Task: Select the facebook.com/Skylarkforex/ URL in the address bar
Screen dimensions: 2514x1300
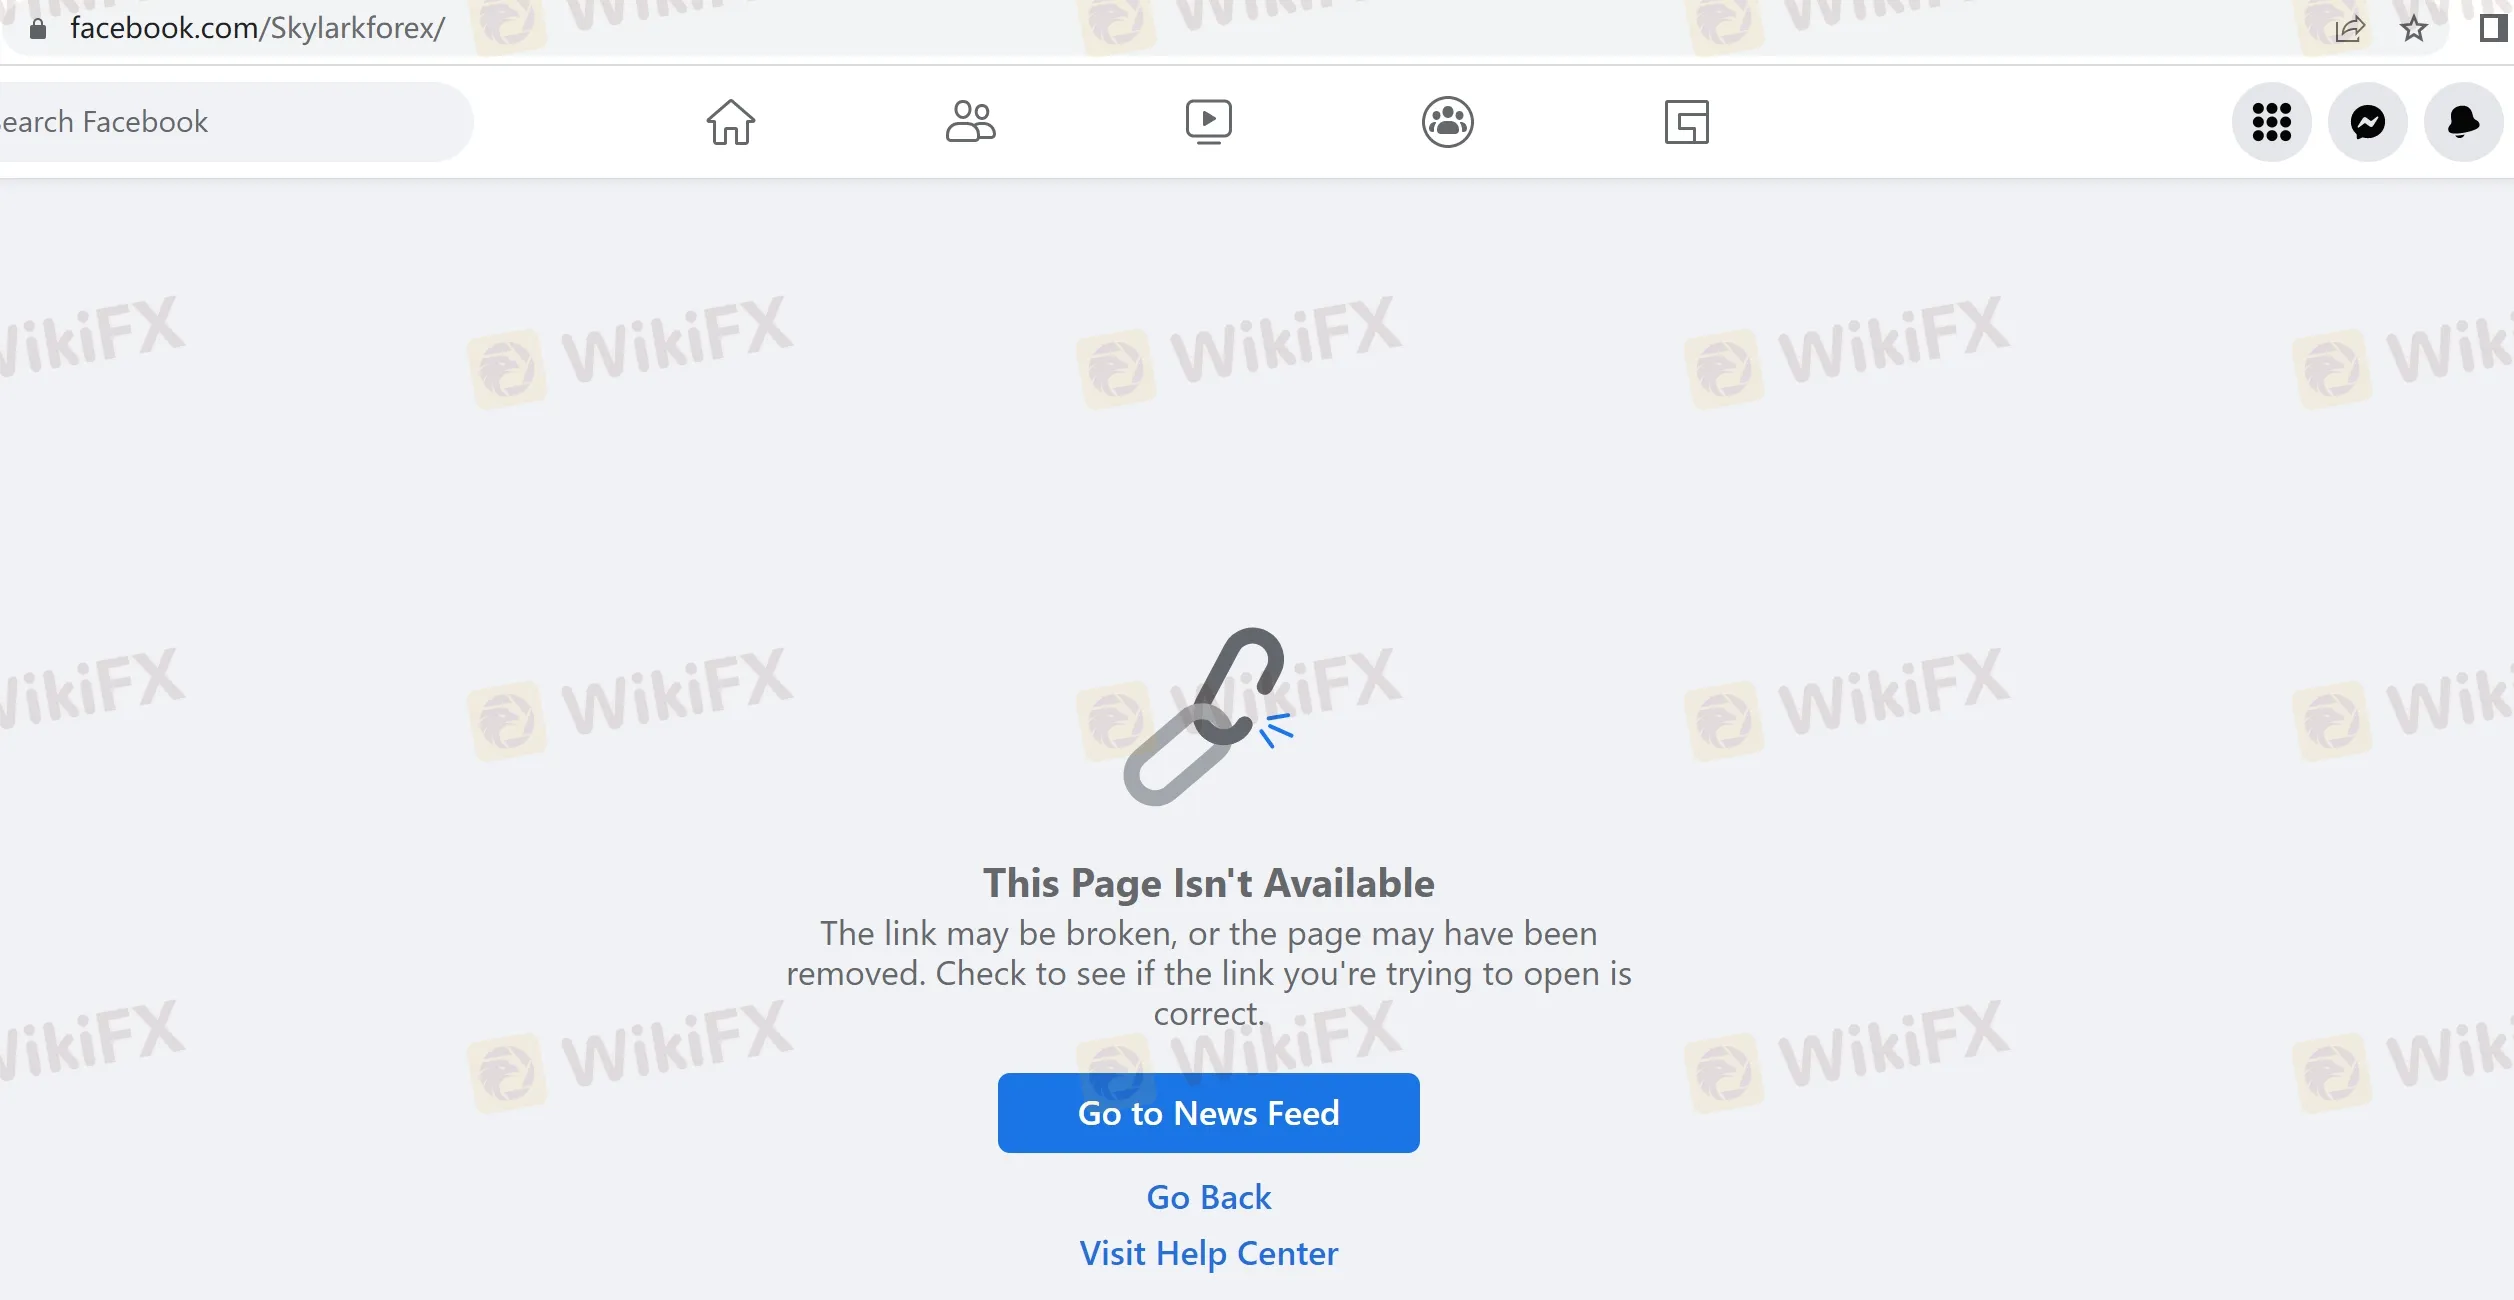Action: click(257, 28)
